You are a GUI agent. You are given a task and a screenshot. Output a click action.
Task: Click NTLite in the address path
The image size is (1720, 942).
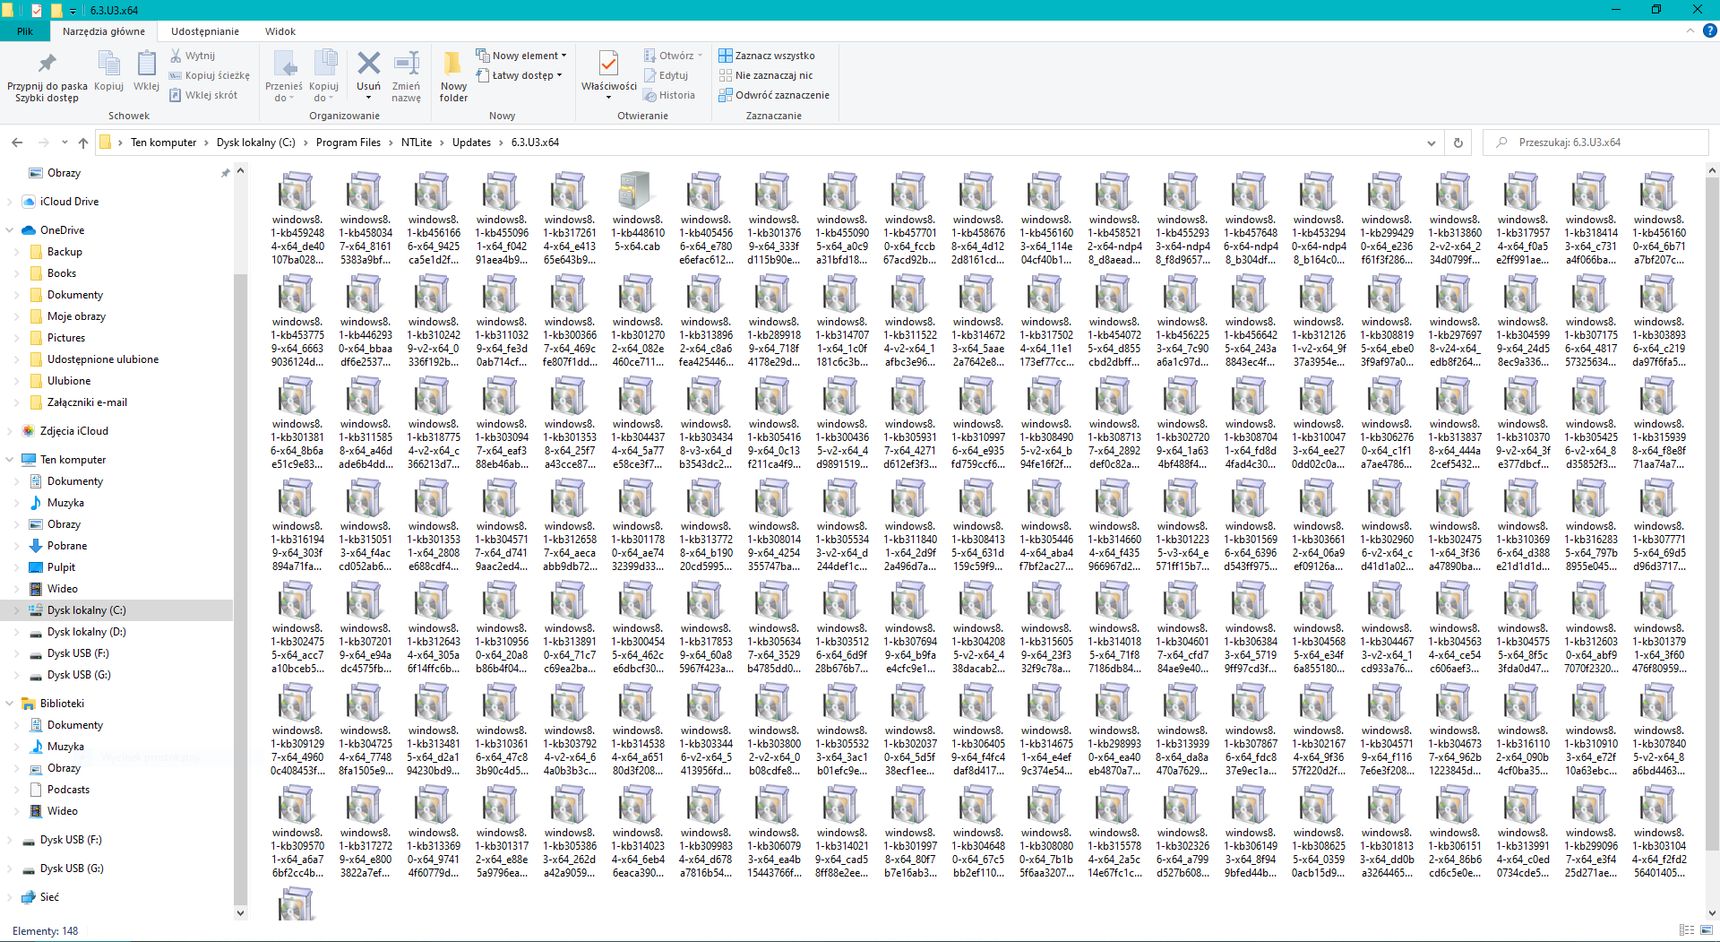416,143
